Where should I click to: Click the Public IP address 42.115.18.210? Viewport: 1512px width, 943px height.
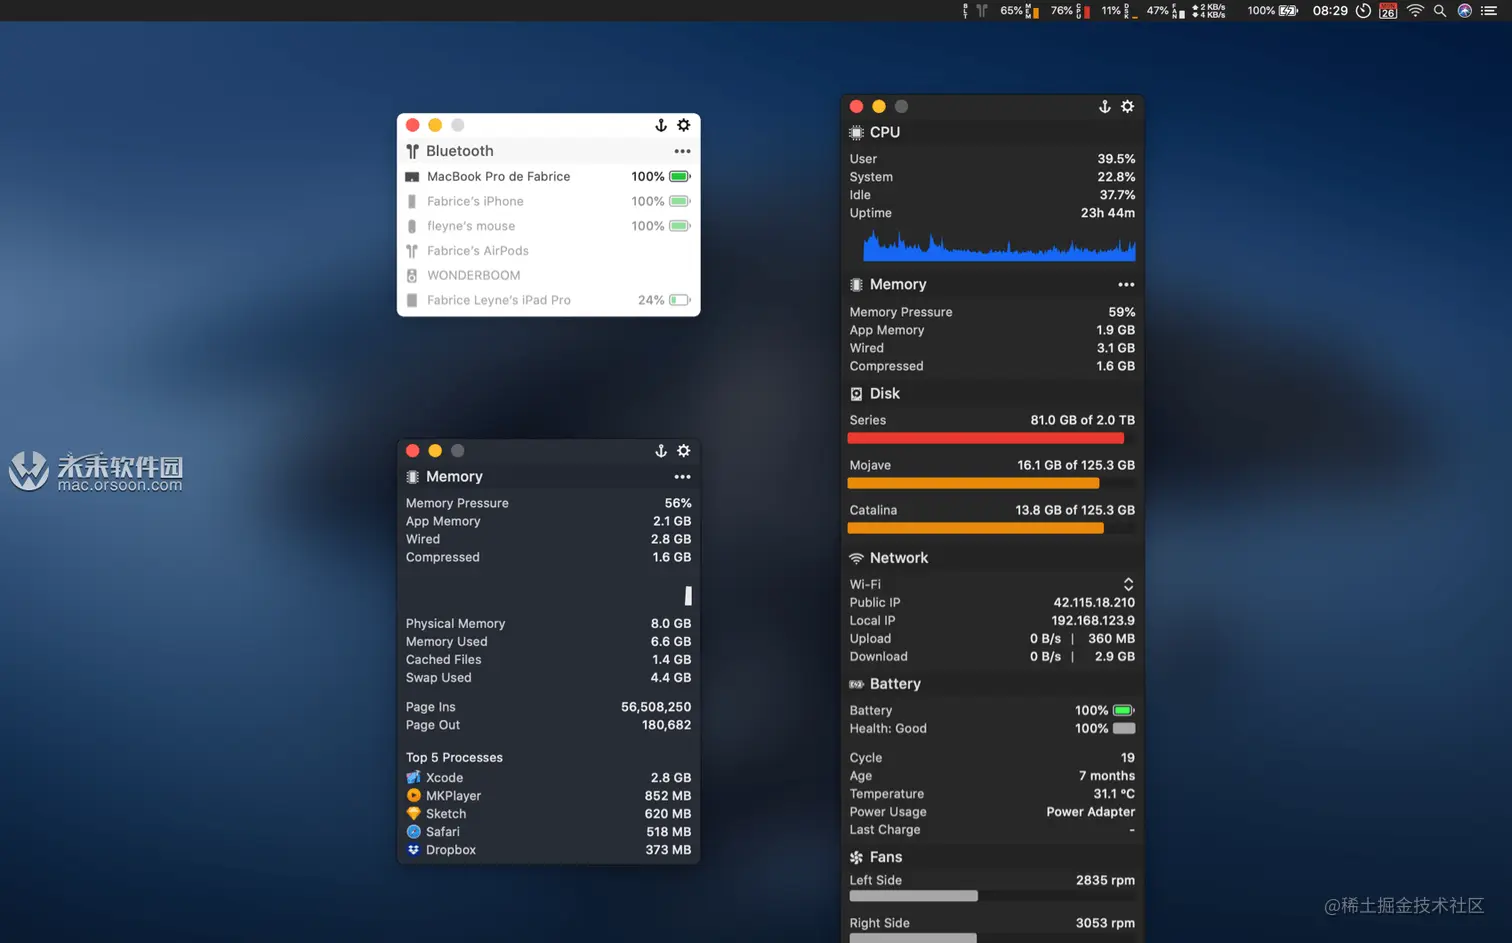[x=1094, y=603]
